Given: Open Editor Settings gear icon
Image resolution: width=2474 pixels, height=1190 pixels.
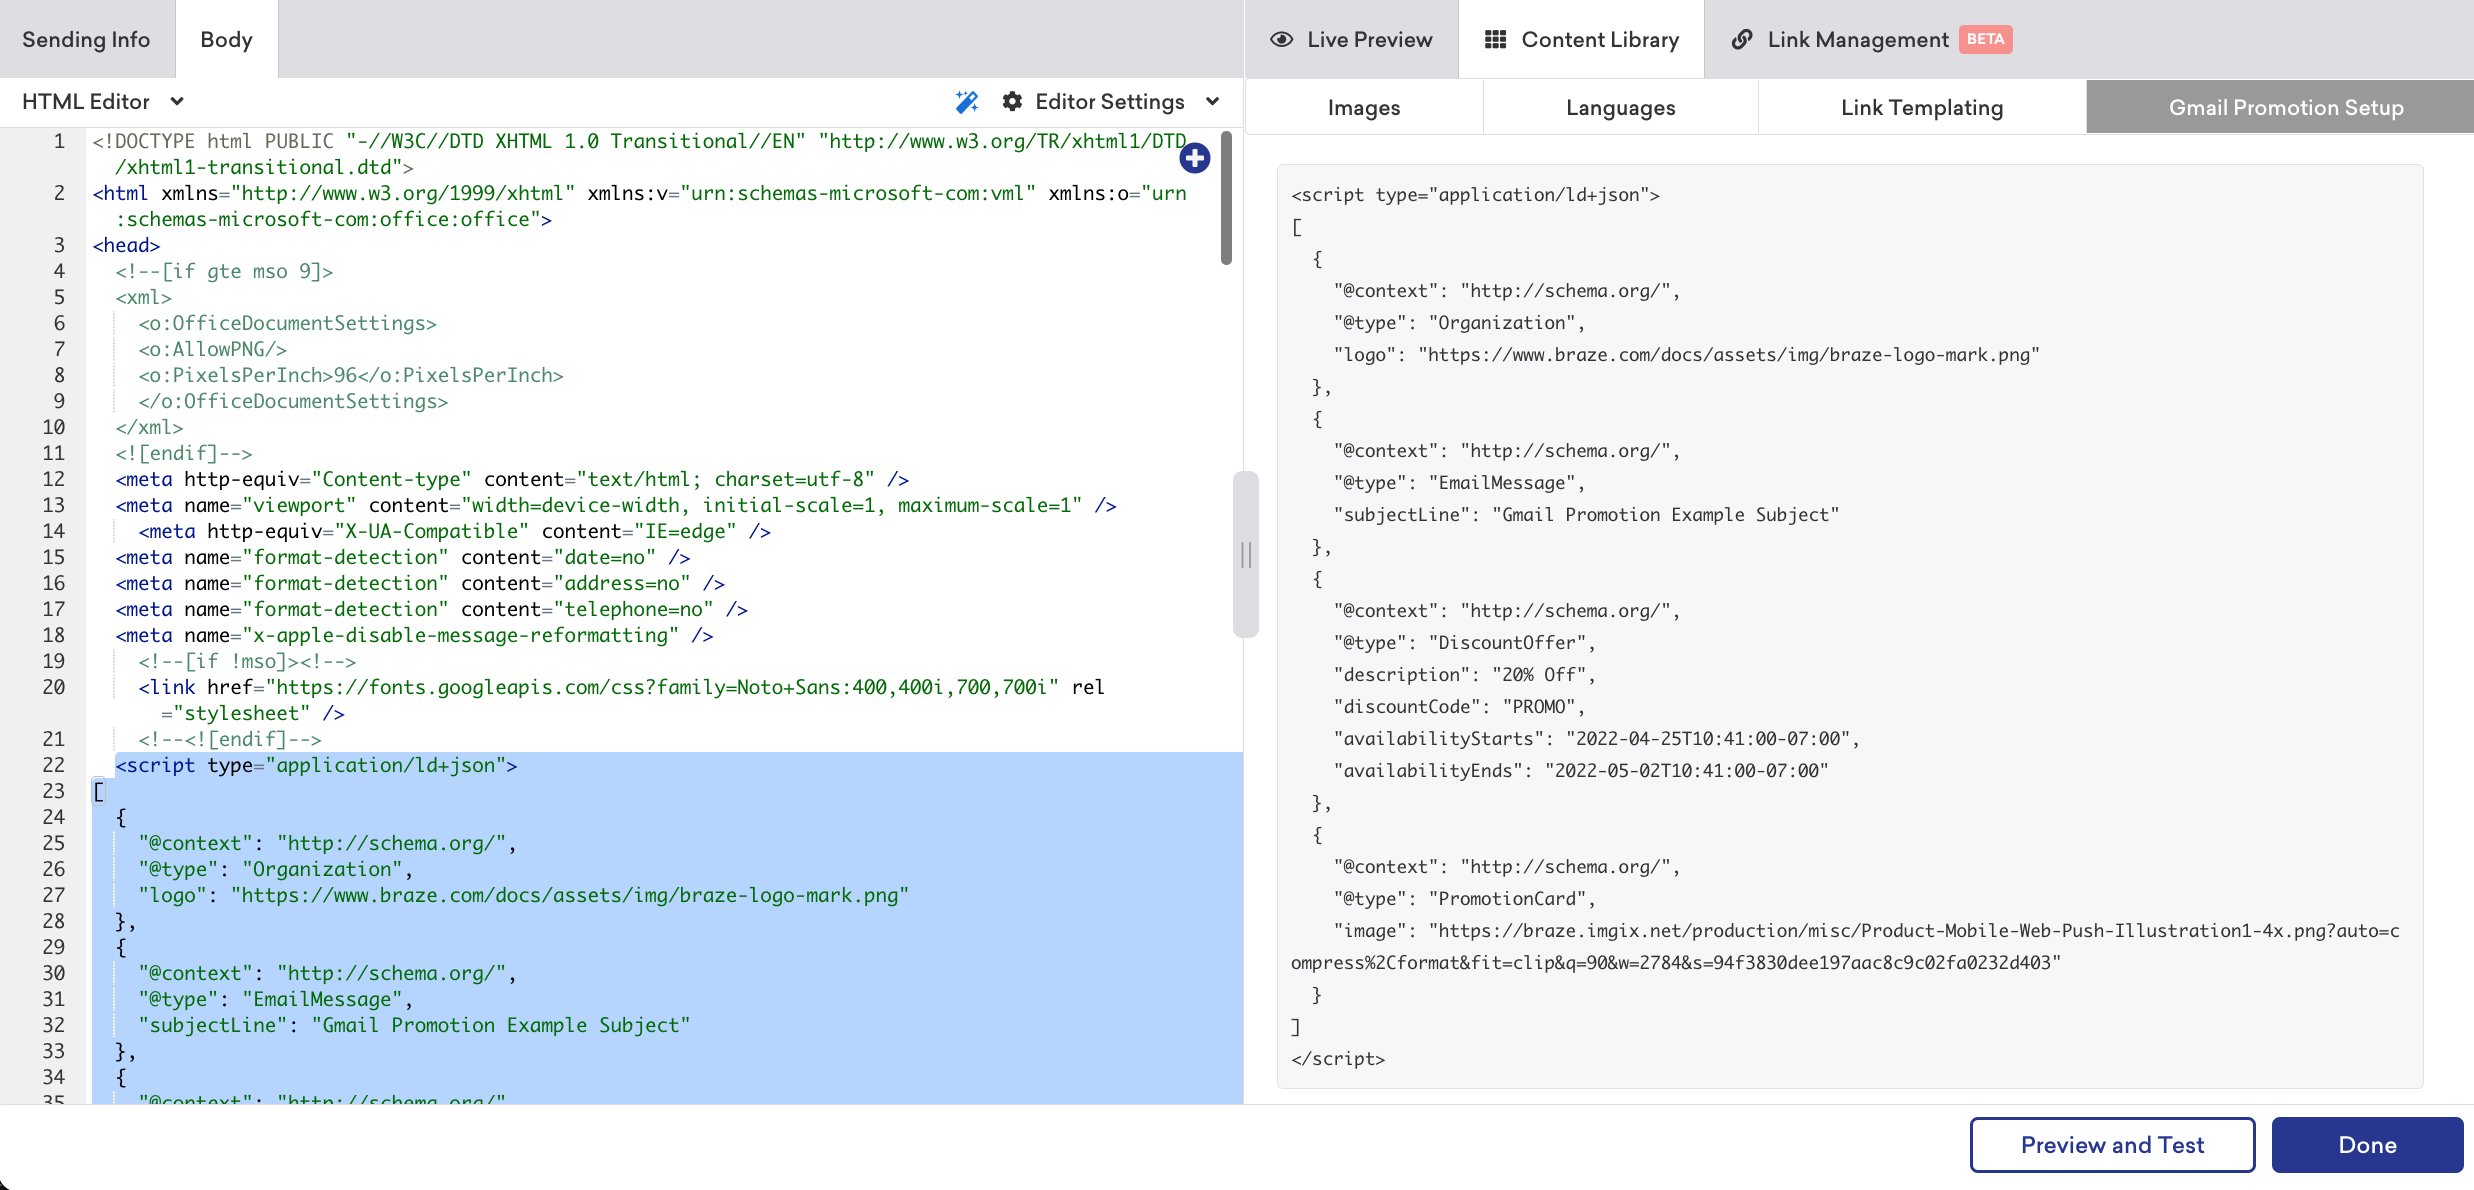Looking at the screenshot, I should click(1012, 102).
